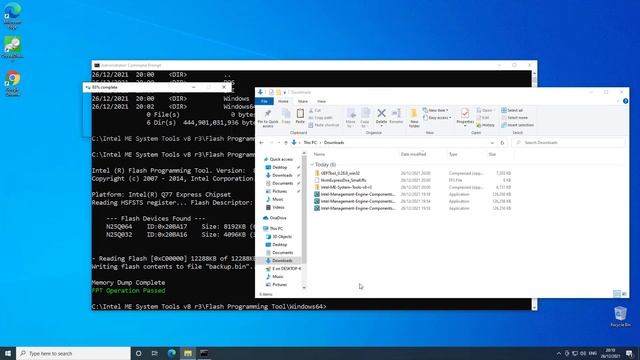Viewport: 640px width, 360px height.
Task: Click Invert selection in the ribbon
Action: (518, 125)
